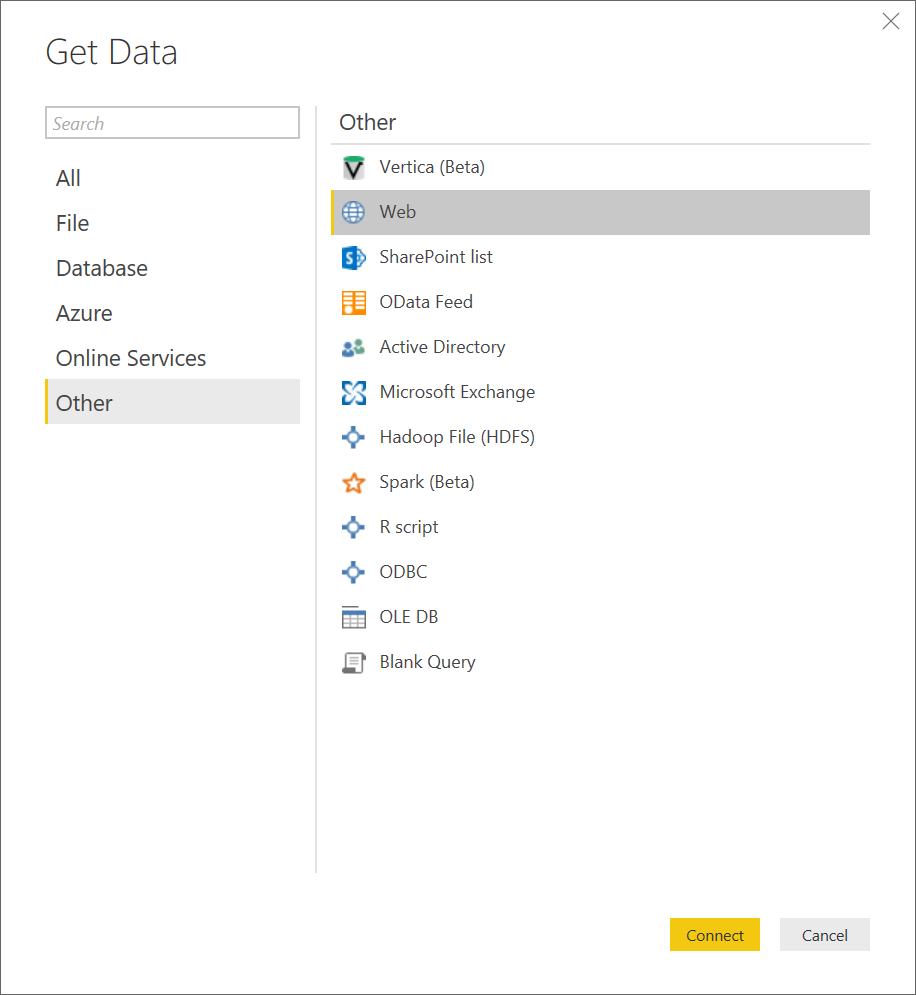Click the yellow Connect button
Screen dimensions: 916x995
pyautogui.click(x=715, y=935)
